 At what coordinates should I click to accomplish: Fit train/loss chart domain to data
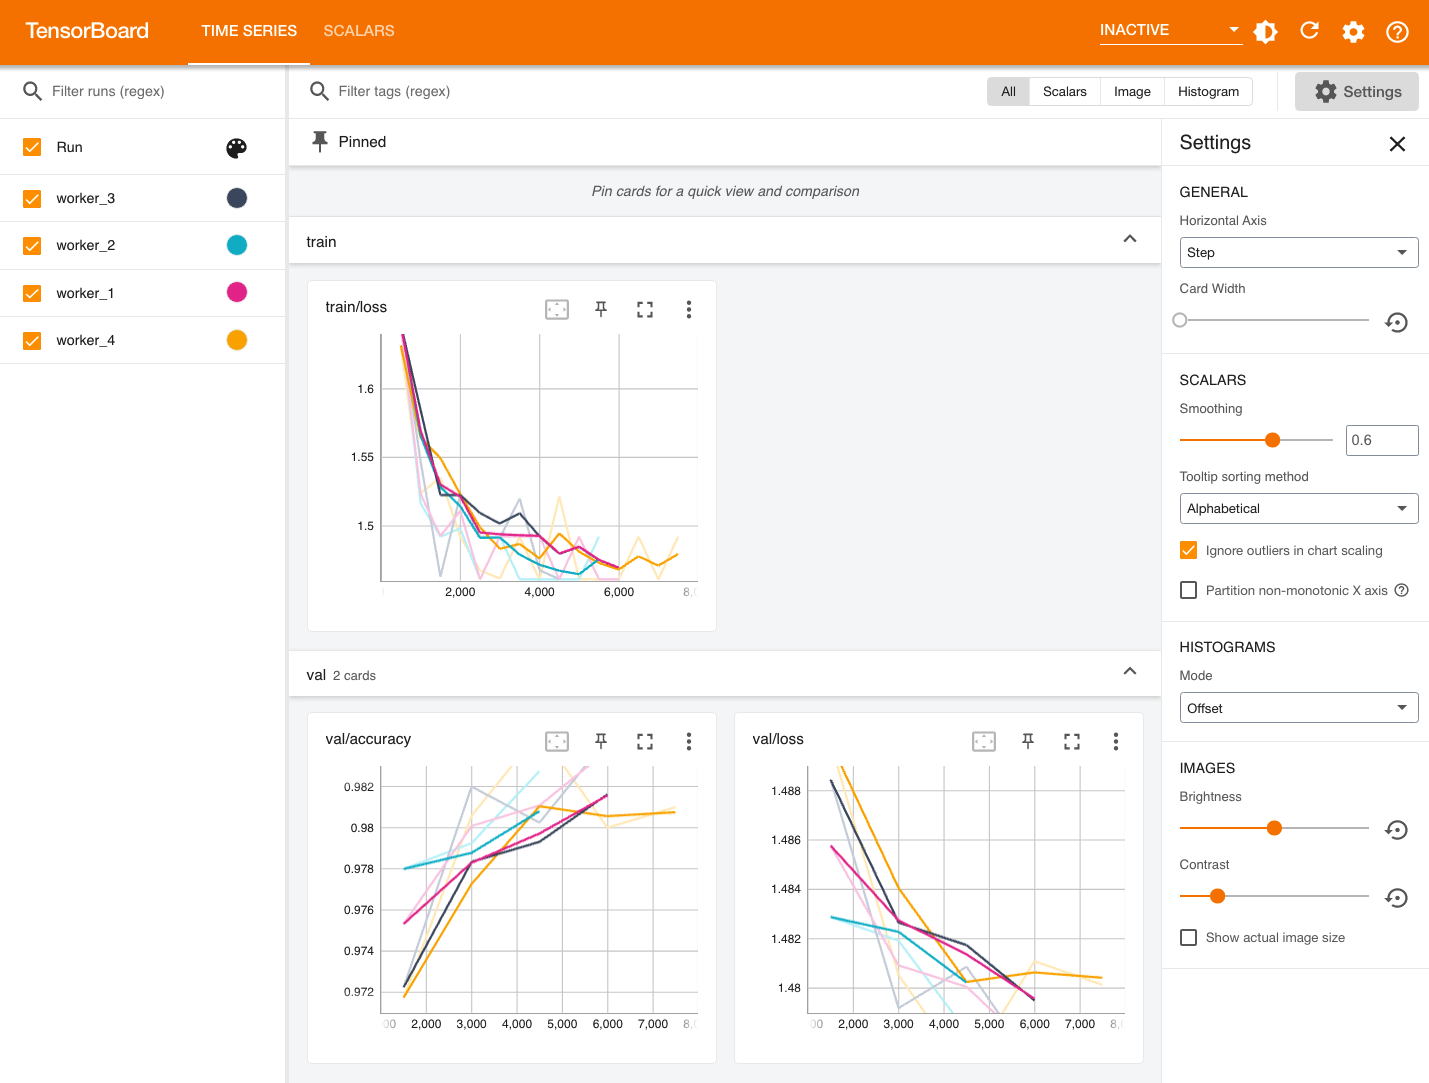557,309
